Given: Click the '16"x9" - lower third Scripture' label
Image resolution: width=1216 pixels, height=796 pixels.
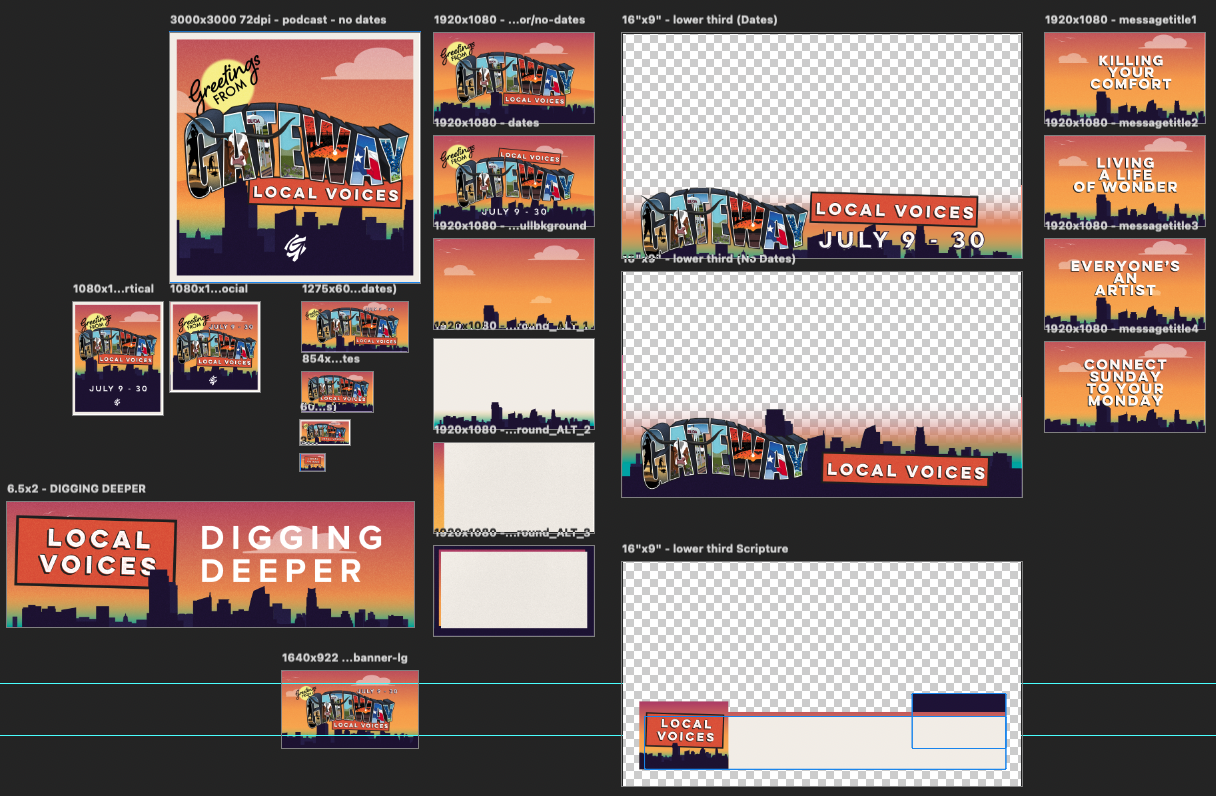Looking at the screenshot, I should (x=705, y=549).
